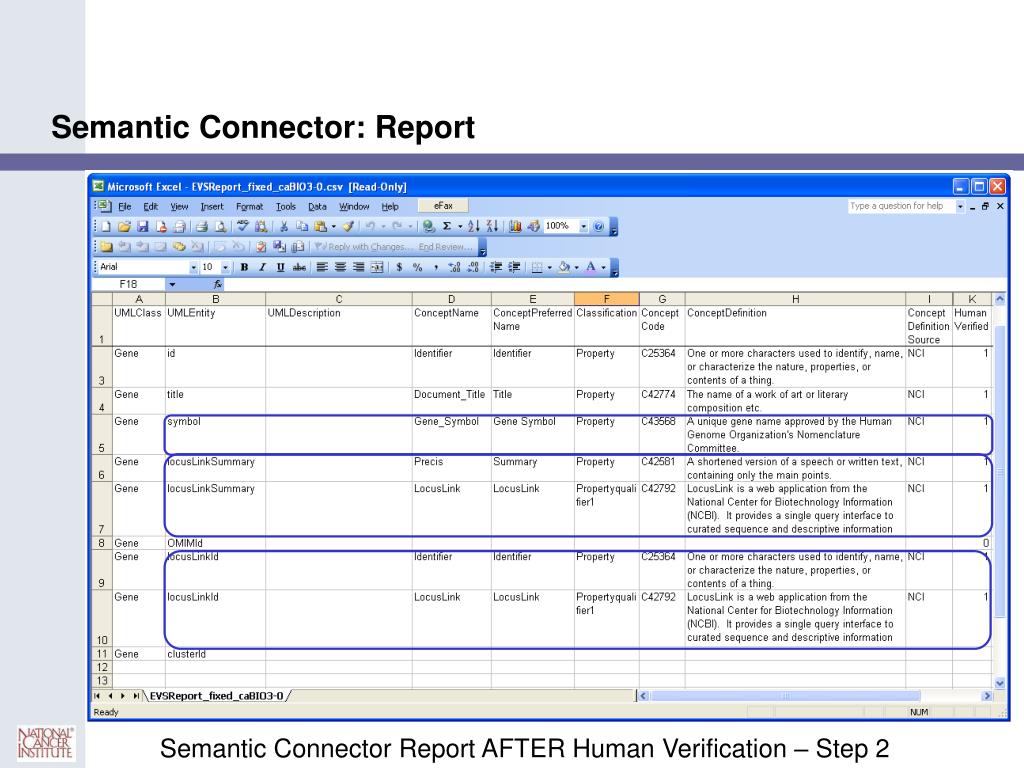Launch the Chart Wizard icon
Image resolution: width=1024 pixels, height=768 pixels.
[x=515, y=227]
